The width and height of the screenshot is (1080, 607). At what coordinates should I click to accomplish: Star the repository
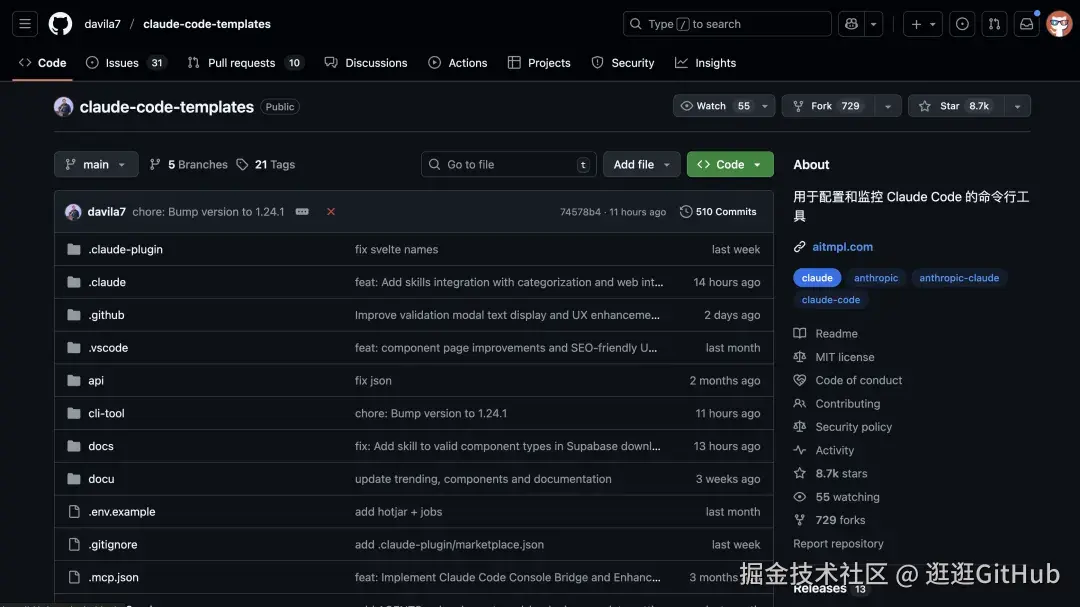pyautogui.click(x=955, y=106)
